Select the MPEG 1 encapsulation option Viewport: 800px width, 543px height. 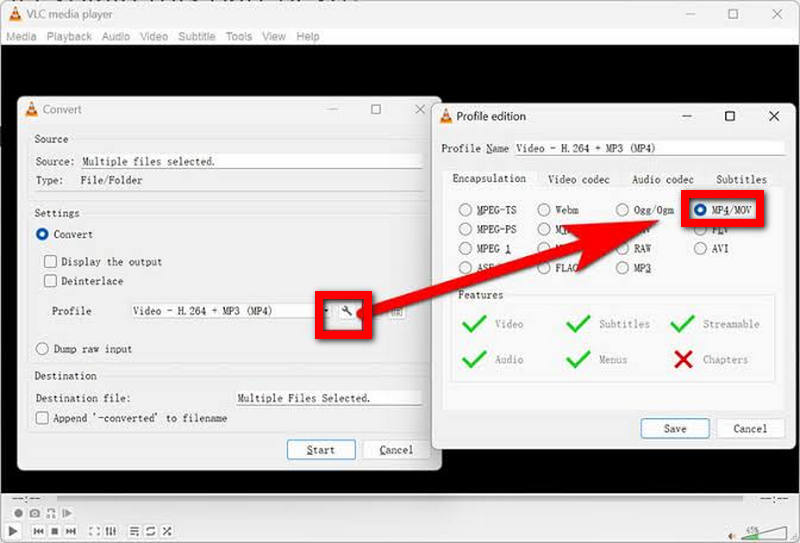coord(465,249)
